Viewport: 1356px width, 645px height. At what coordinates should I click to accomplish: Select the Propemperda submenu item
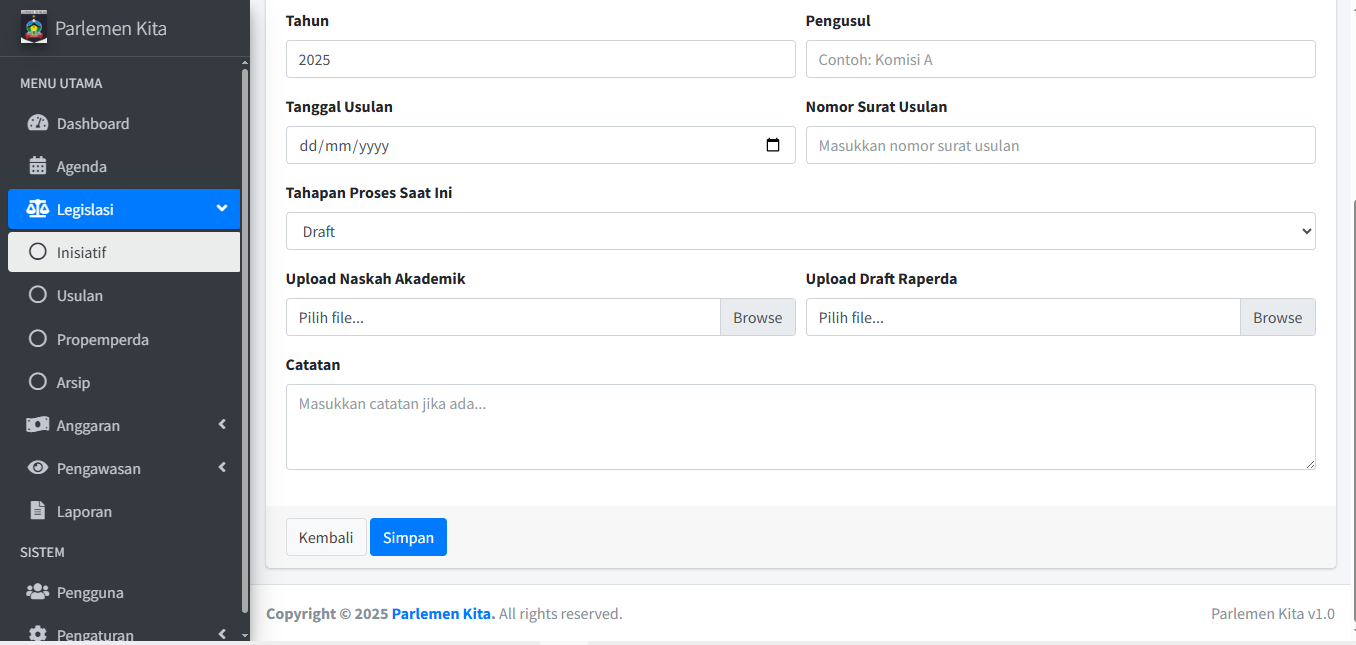pyautogui.click(x=102, y=340)
